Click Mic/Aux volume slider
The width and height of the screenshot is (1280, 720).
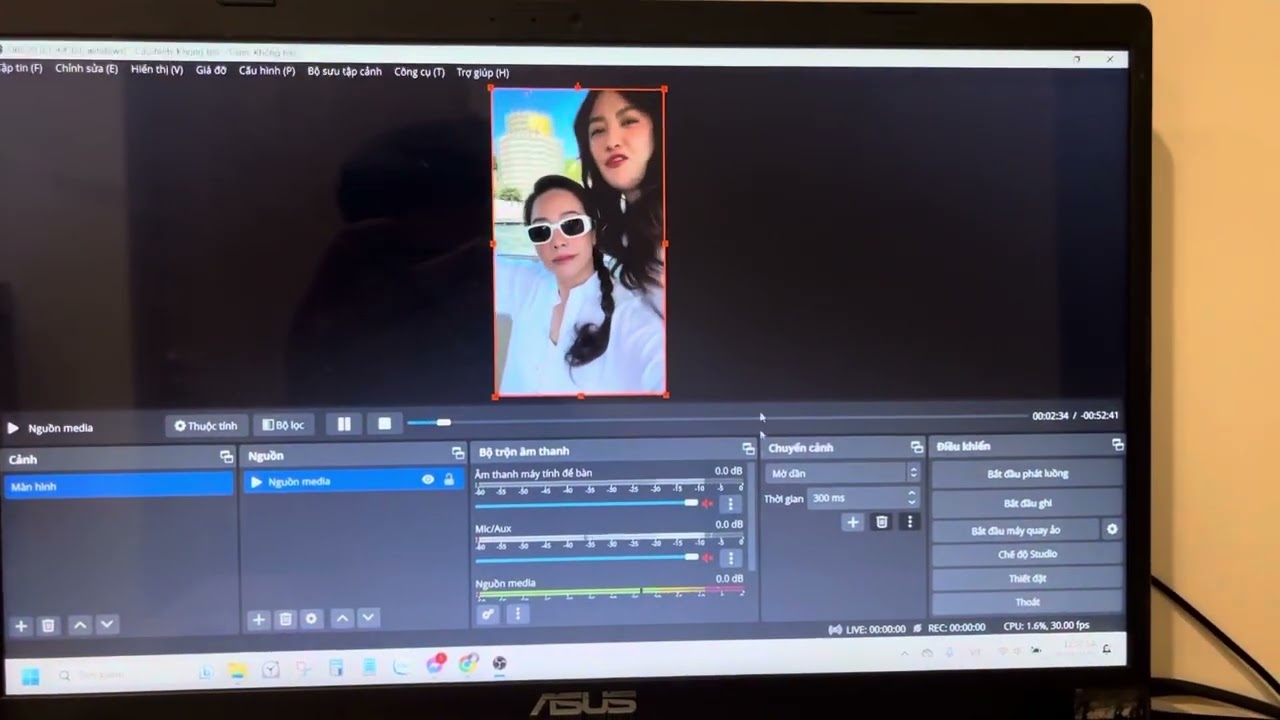point(588,557)
